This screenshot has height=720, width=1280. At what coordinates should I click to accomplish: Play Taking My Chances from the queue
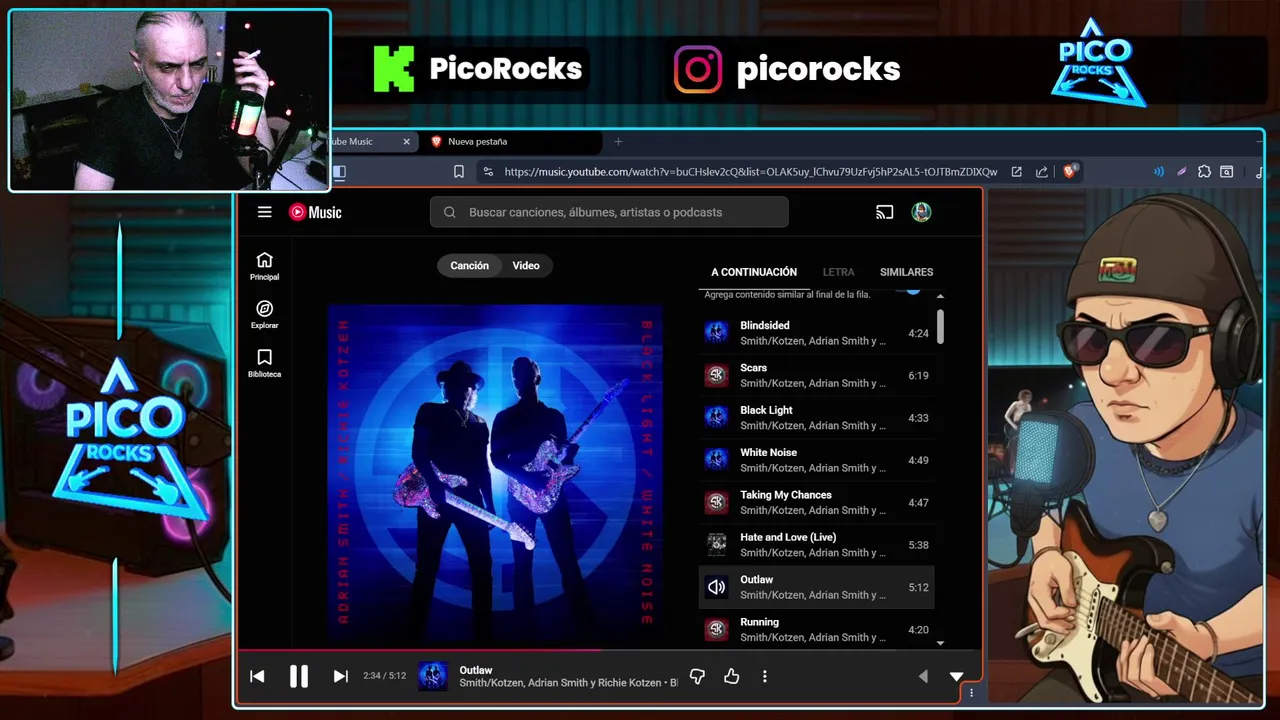[816, 502]
